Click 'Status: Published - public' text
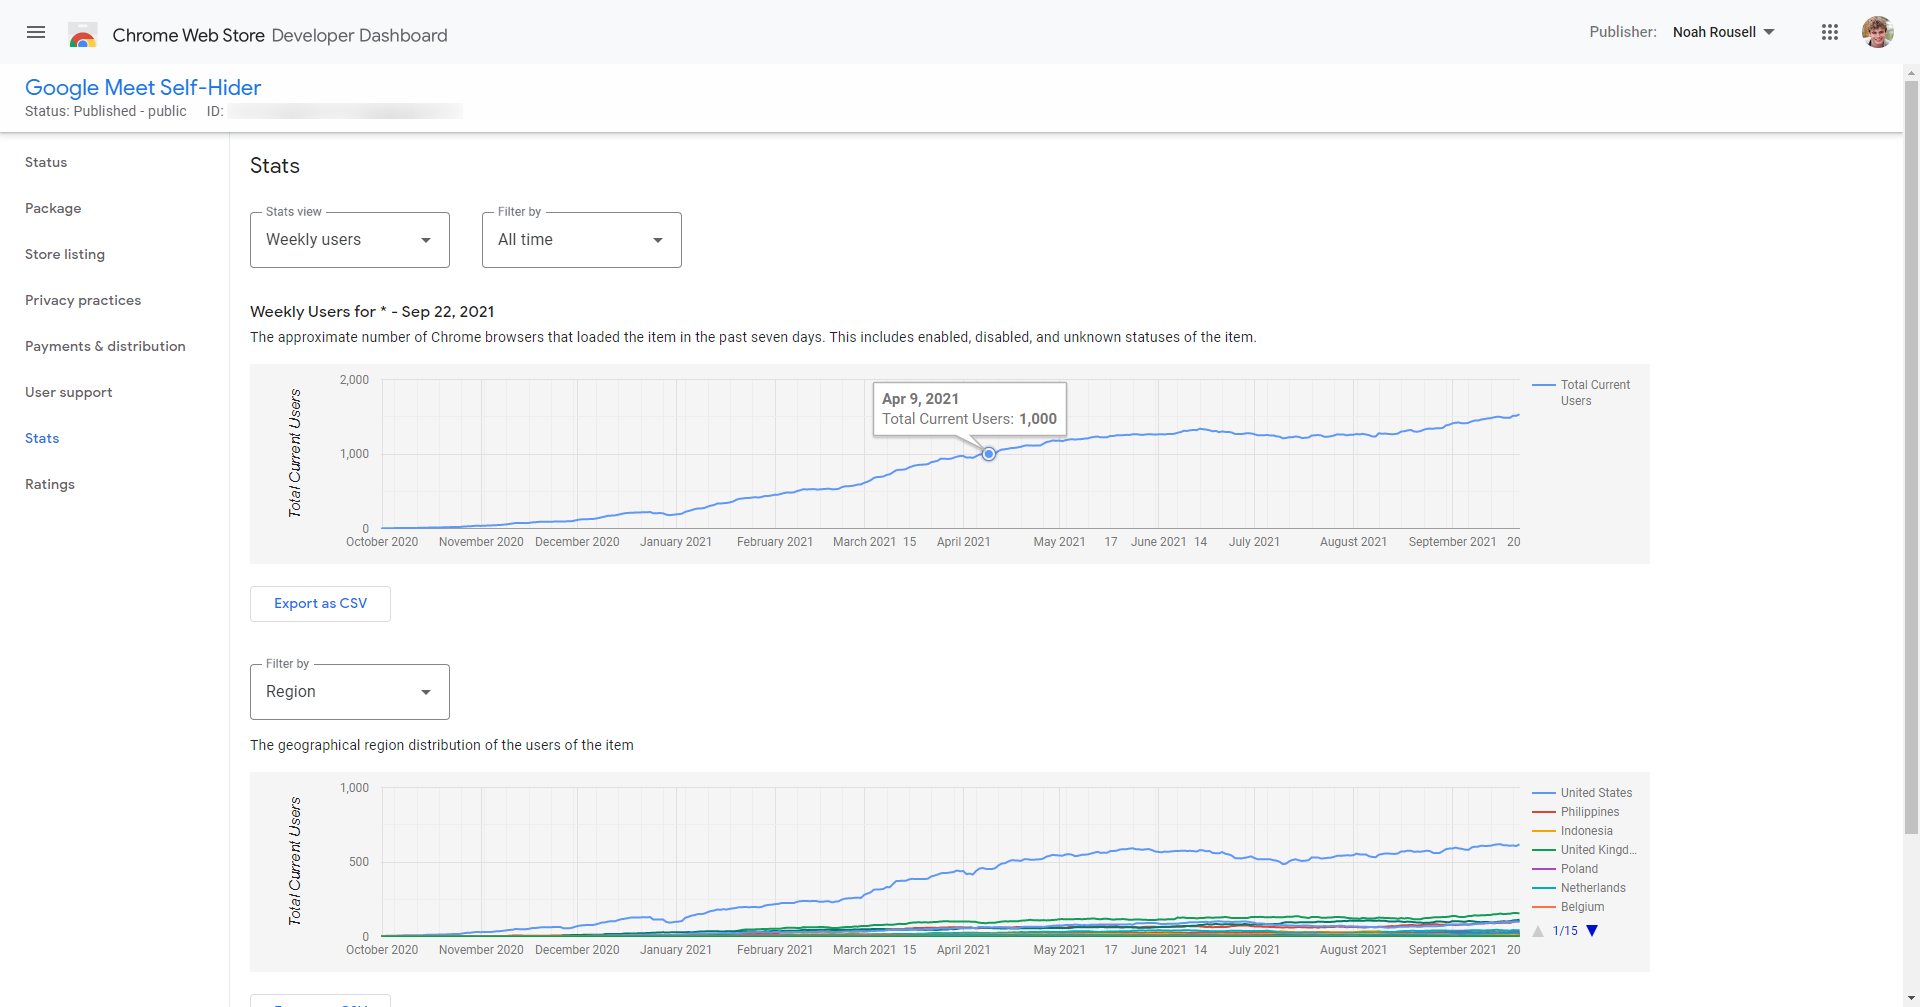 [106, 111]
